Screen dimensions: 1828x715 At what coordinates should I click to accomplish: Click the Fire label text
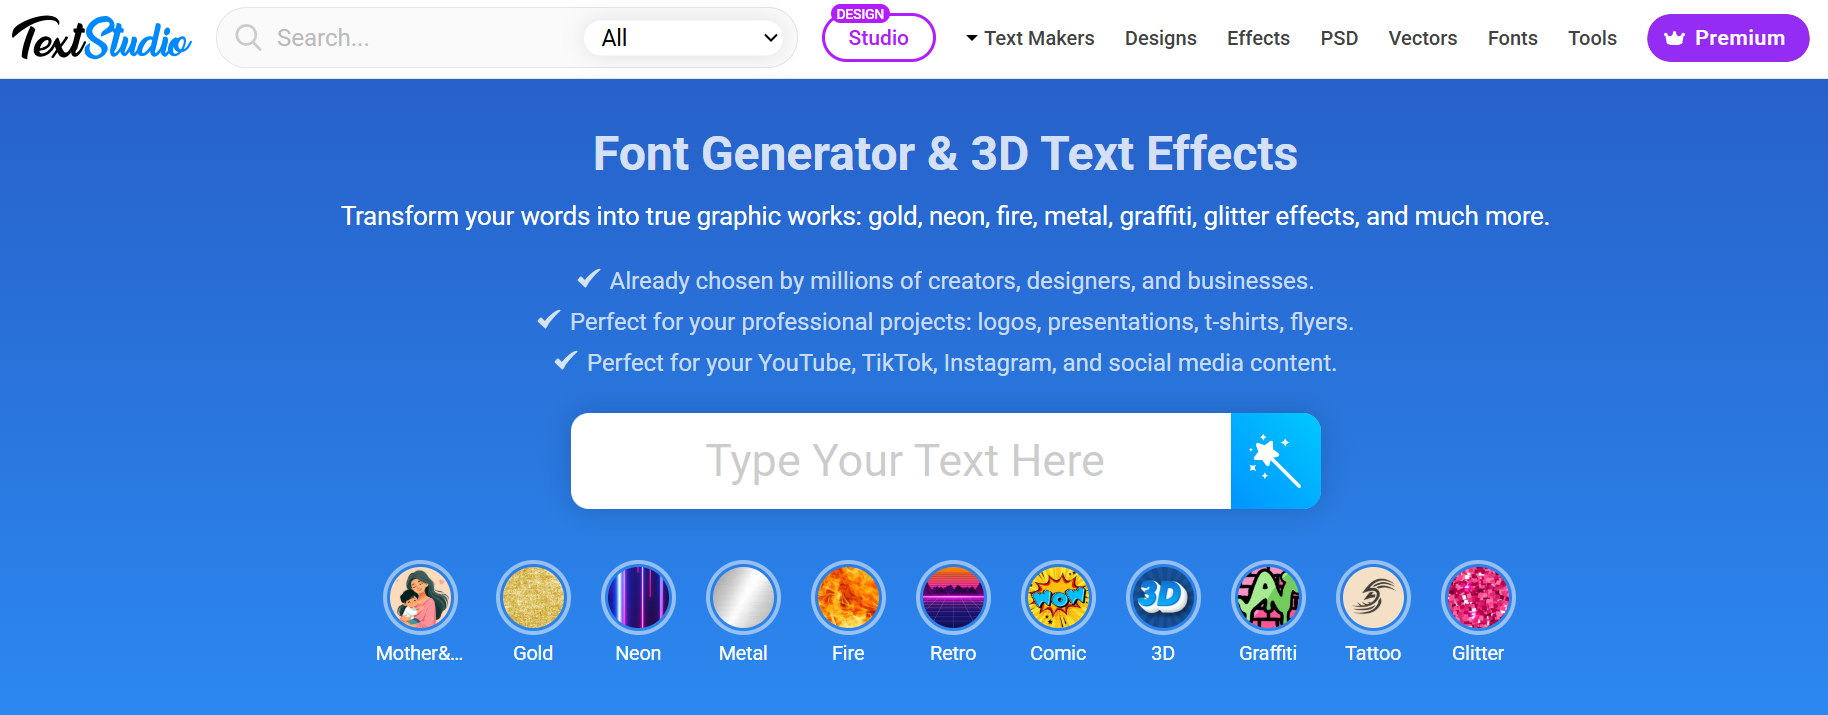pyautogui.click(x=848, y=653)
